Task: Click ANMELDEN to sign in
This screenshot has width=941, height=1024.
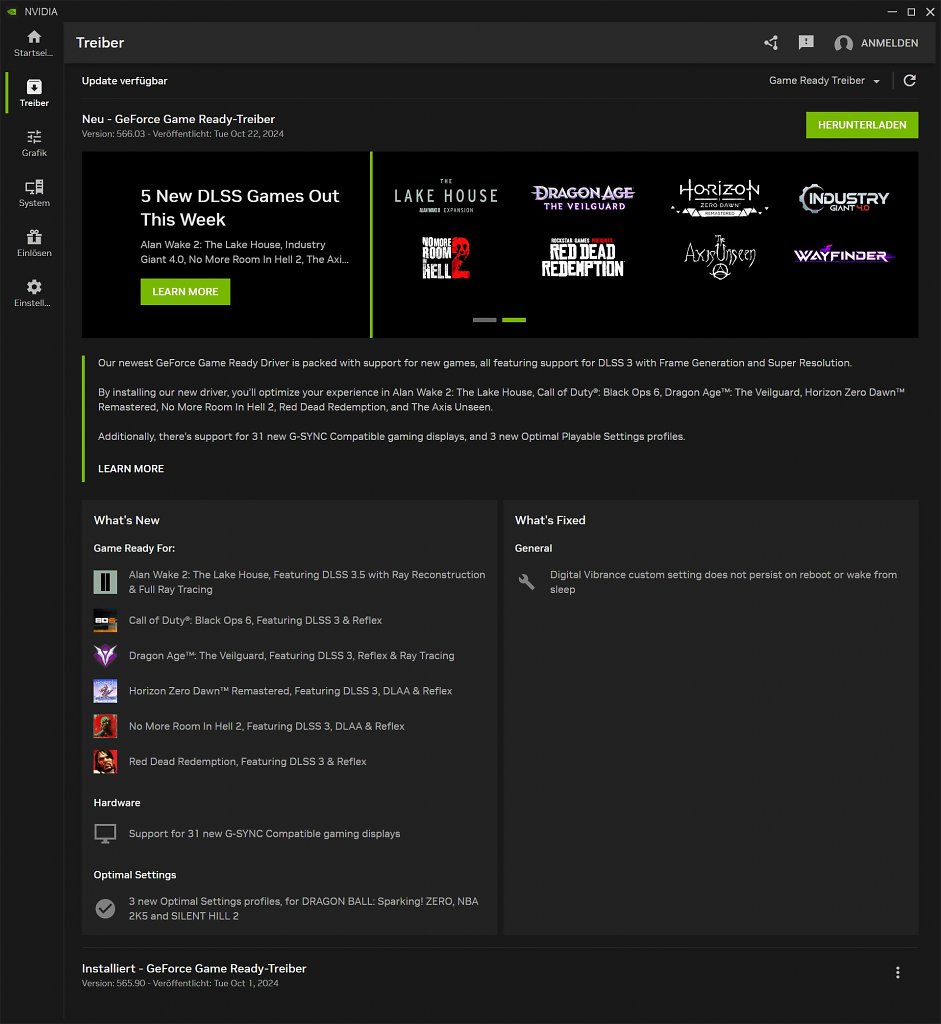Action: (x=889, y=43)
